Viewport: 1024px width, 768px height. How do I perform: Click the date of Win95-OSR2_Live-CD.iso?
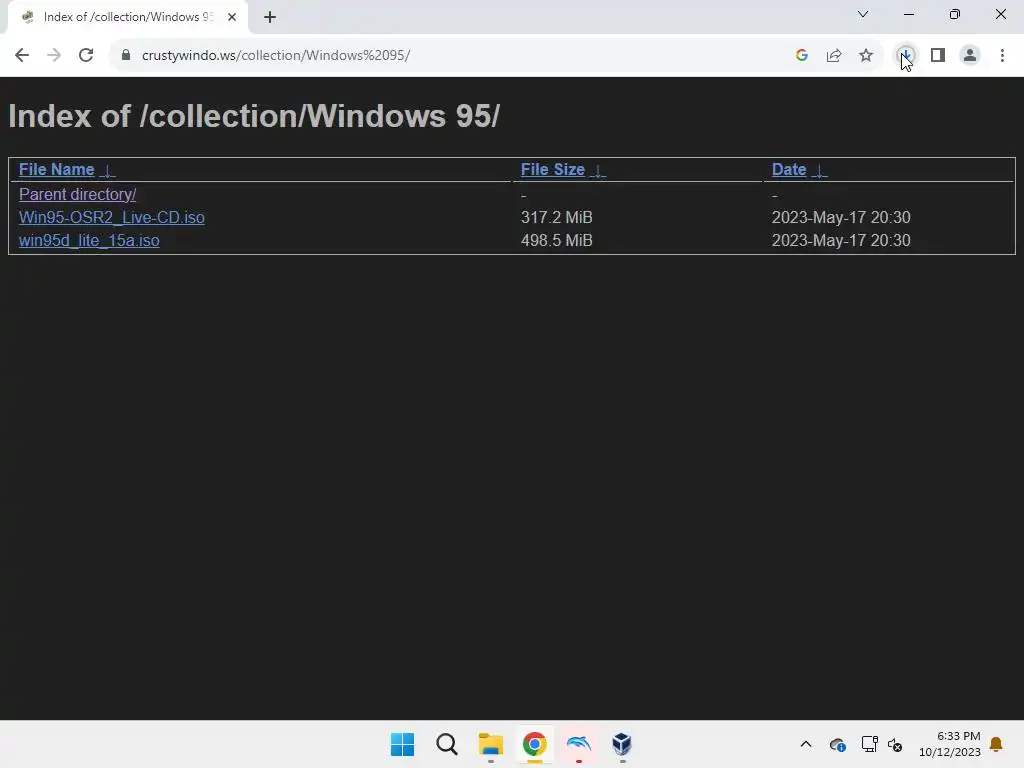point(841,217)
